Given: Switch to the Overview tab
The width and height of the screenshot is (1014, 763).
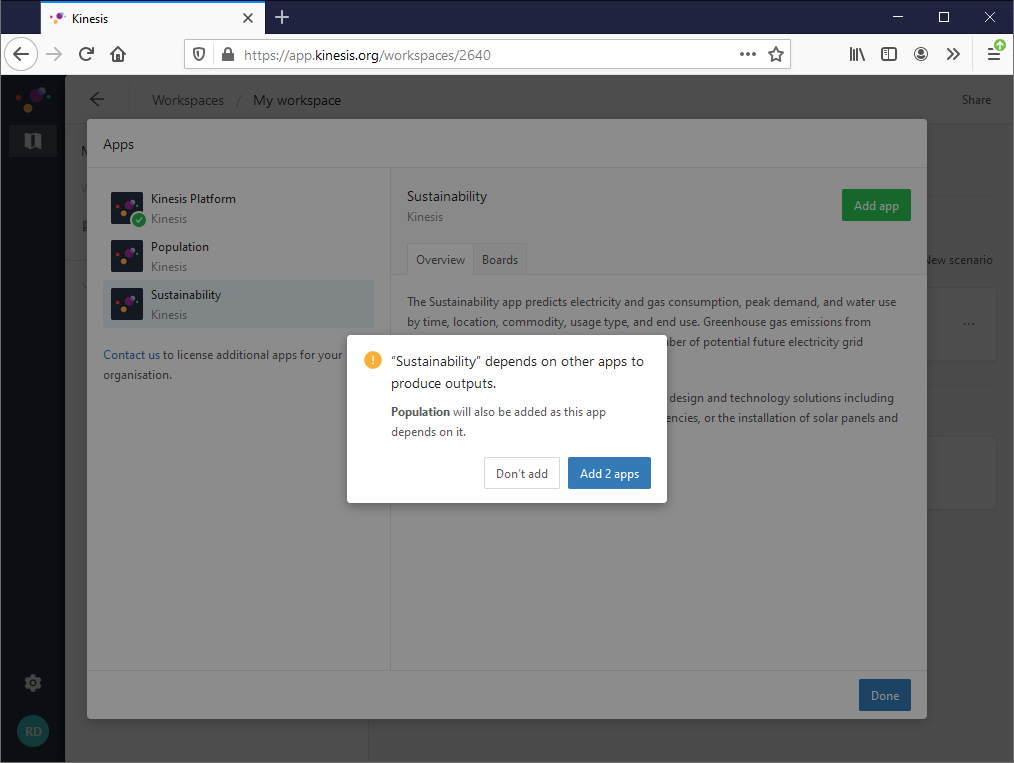Looking at the screenshot, I should 440,259.
